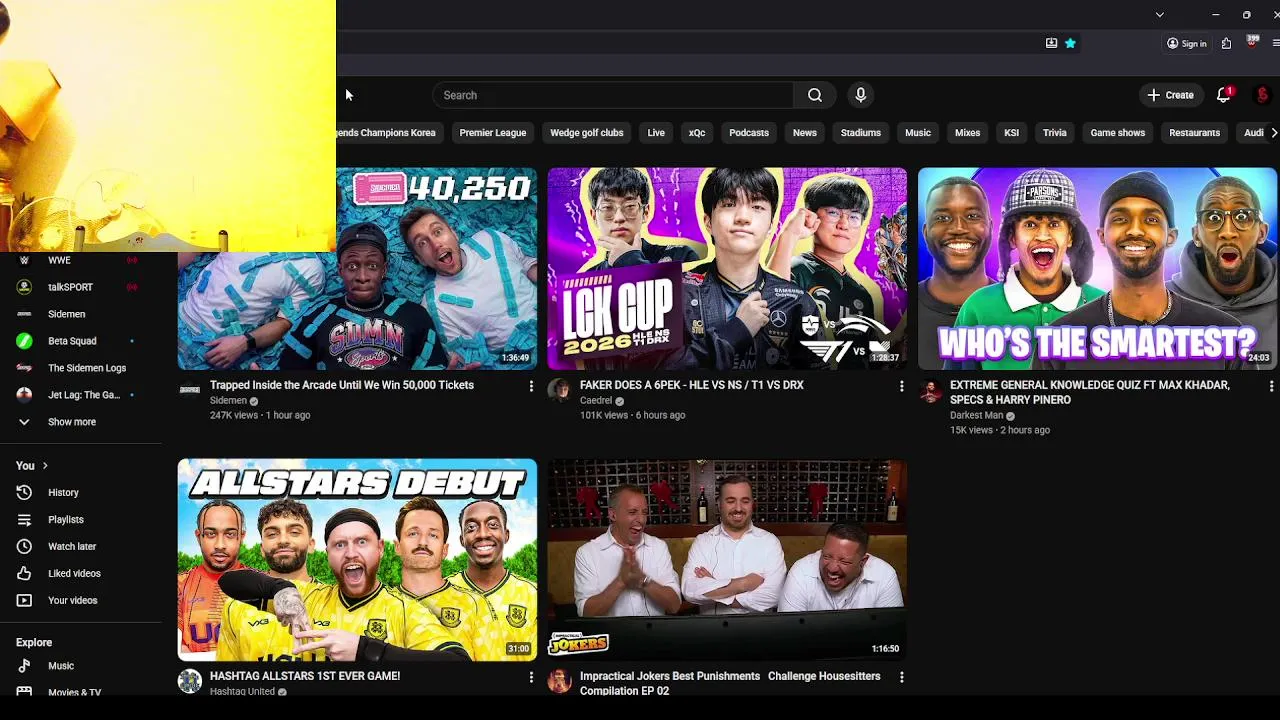The image size is (1280, 720).
Task: Open title Faker Does a 6pek
Action: coord(692,385)
